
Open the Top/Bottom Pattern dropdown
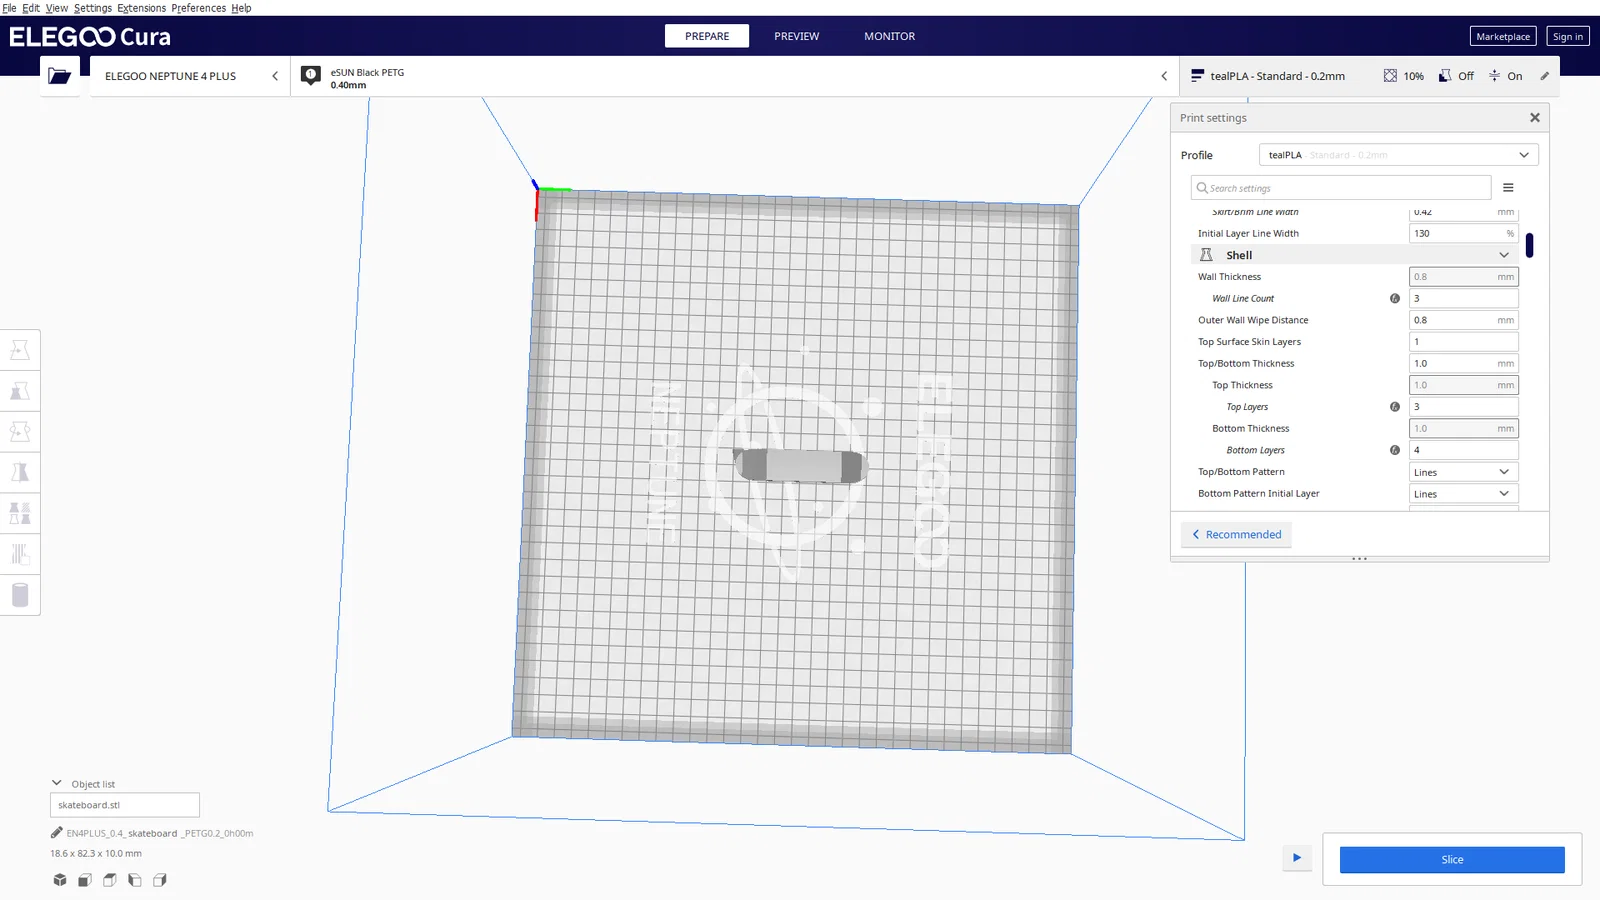click(x=1464, y=472)
